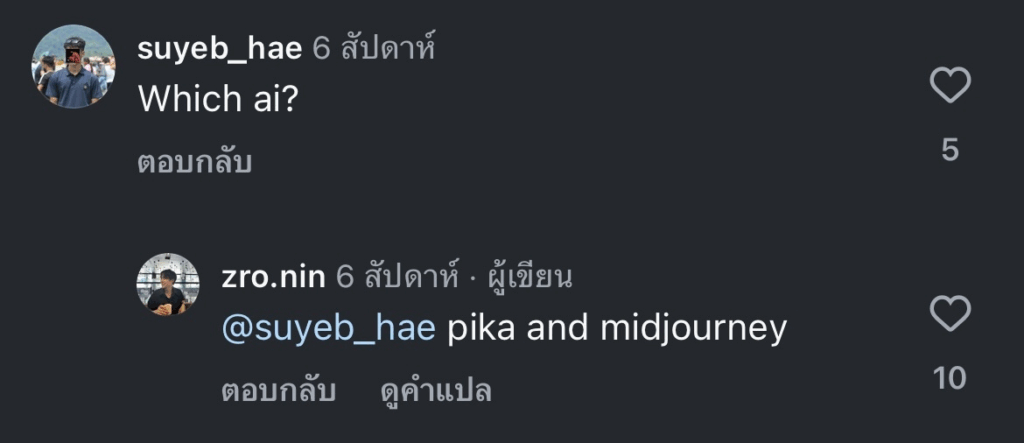The image size is (1024, 443).
Task: Like suyeb_hae's comment with the heart icon
Action: click(x=950, y=86)
